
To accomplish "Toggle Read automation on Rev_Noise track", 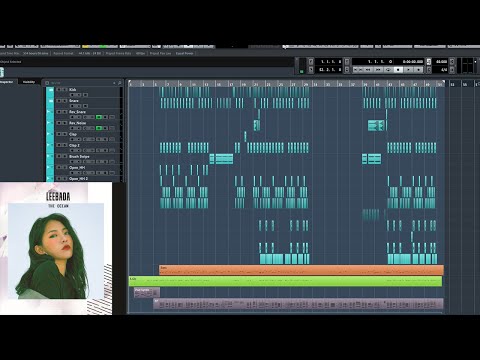I will coord(99,128).
